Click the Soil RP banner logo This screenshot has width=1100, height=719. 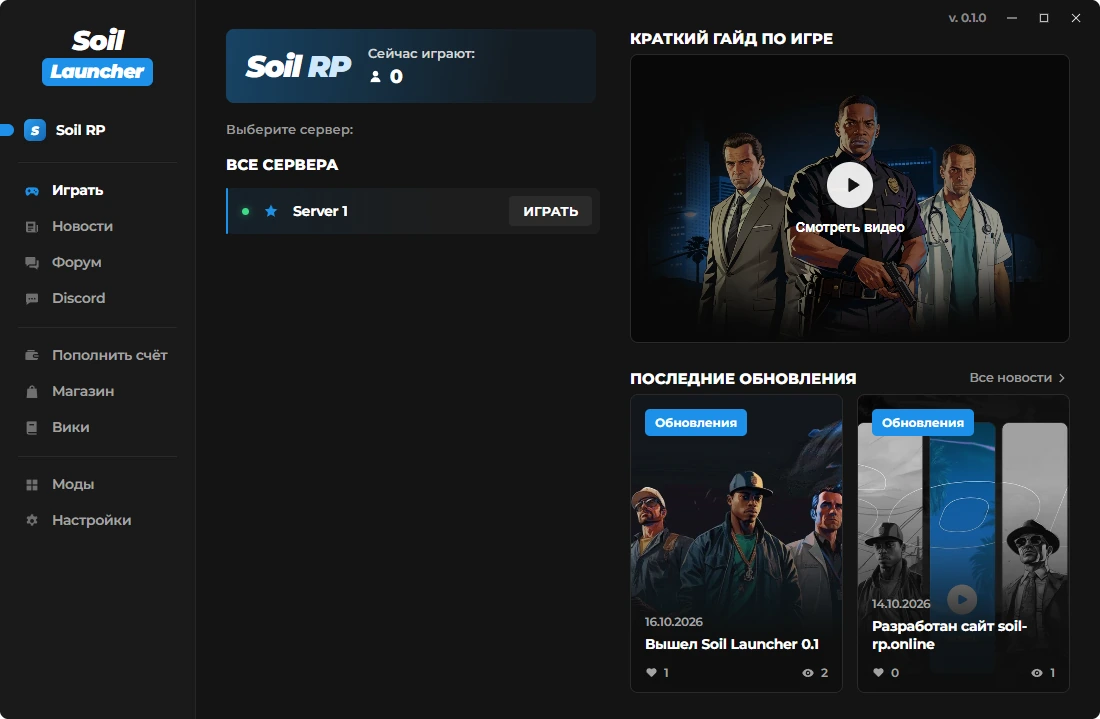point(298,67)
